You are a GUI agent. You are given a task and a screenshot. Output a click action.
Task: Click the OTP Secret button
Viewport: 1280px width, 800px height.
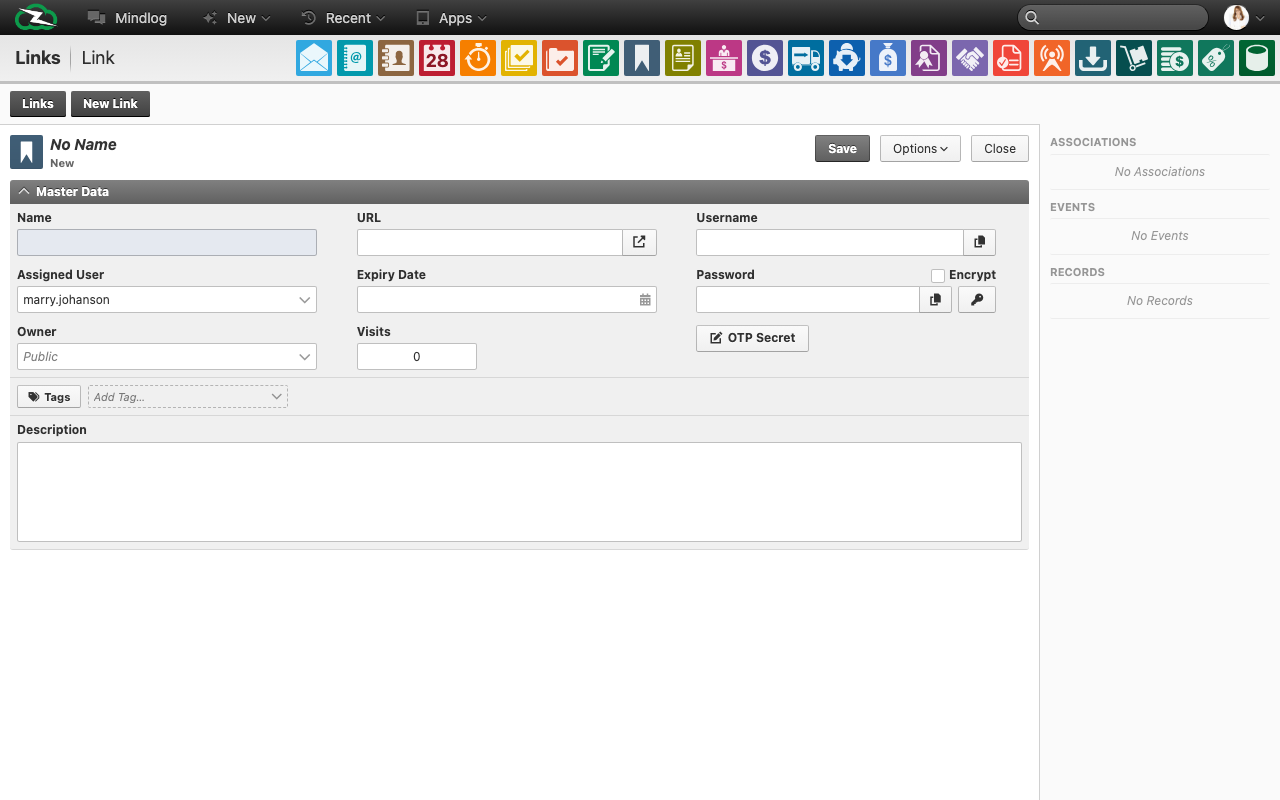coord(752,338)
